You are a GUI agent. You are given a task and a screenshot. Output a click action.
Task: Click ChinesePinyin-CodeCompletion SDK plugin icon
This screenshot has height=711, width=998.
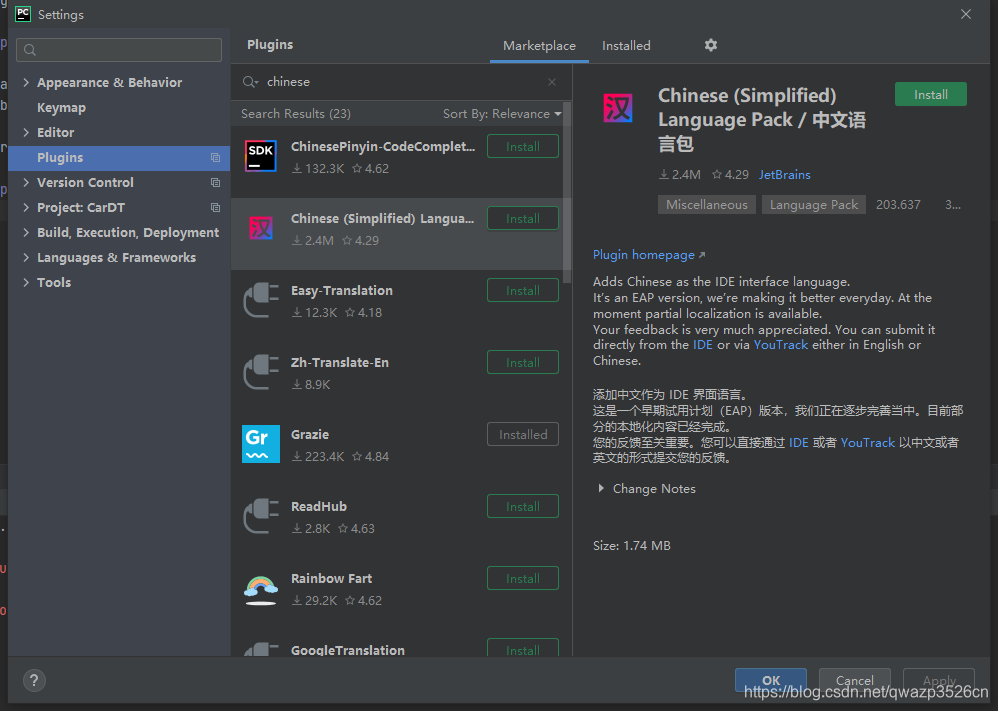tap(261, 157)
